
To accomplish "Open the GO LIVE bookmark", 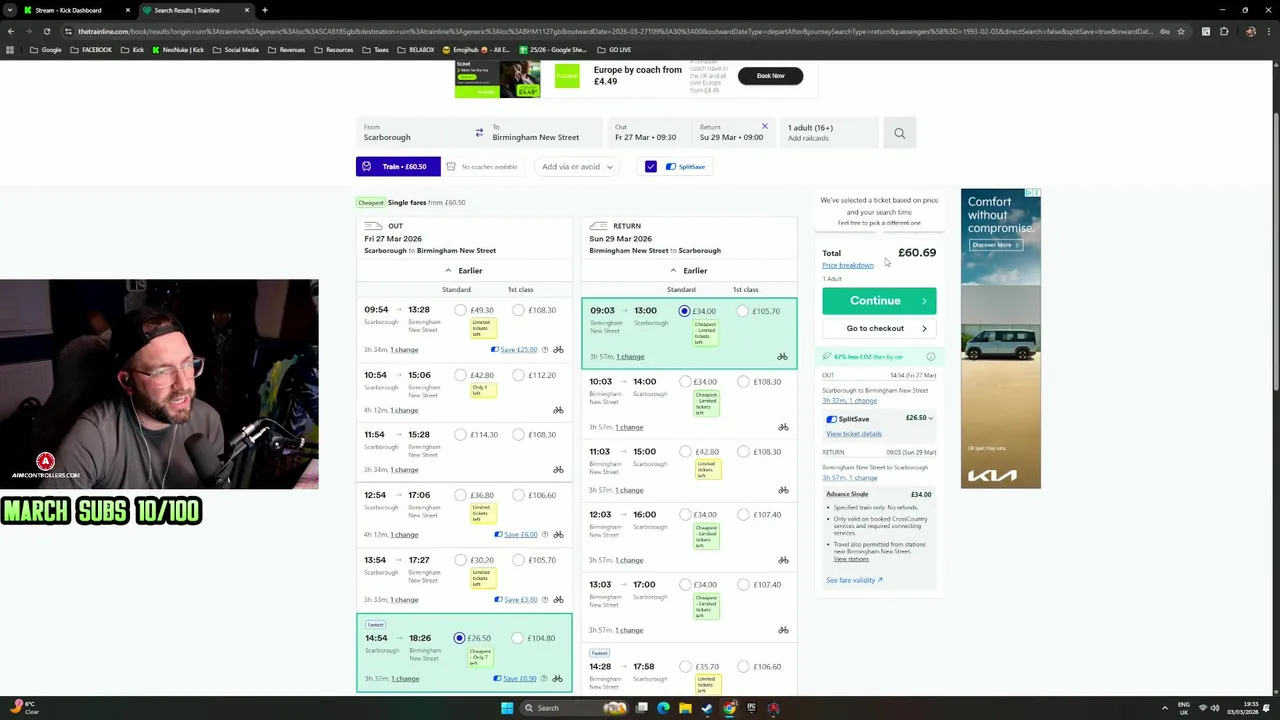I will click(x=614, y=50).
